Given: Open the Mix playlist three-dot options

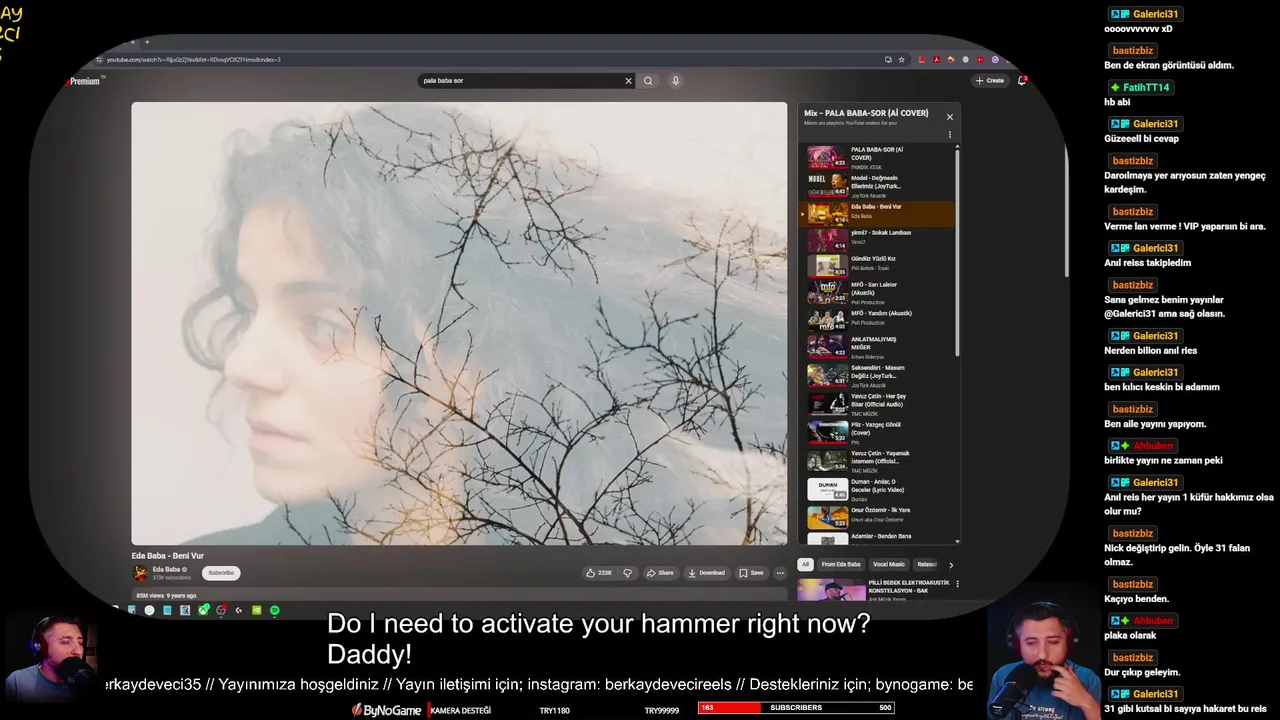Looking at the screenshot, I should tap(950, 134).
